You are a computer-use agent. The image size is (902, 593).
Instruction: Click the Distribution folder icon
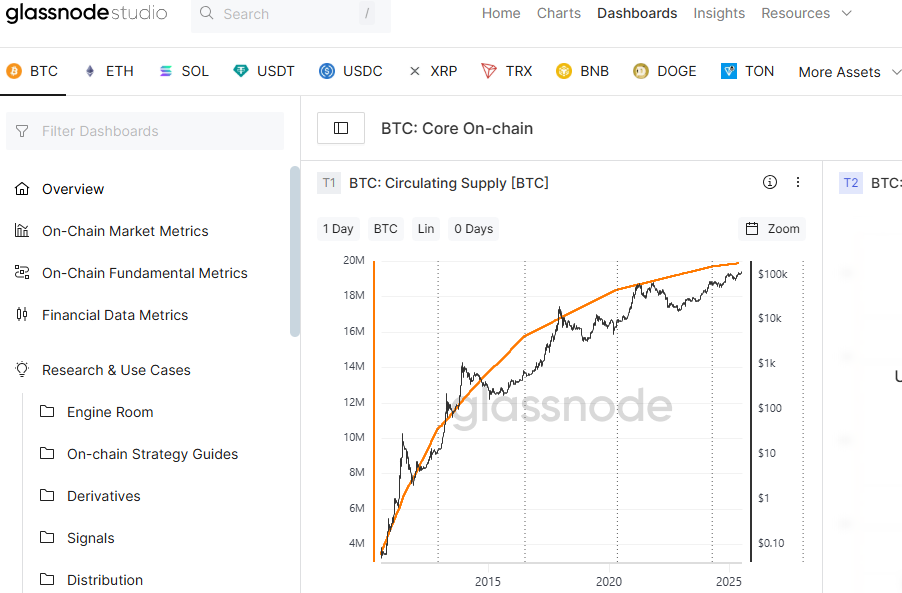pos(47,579)
